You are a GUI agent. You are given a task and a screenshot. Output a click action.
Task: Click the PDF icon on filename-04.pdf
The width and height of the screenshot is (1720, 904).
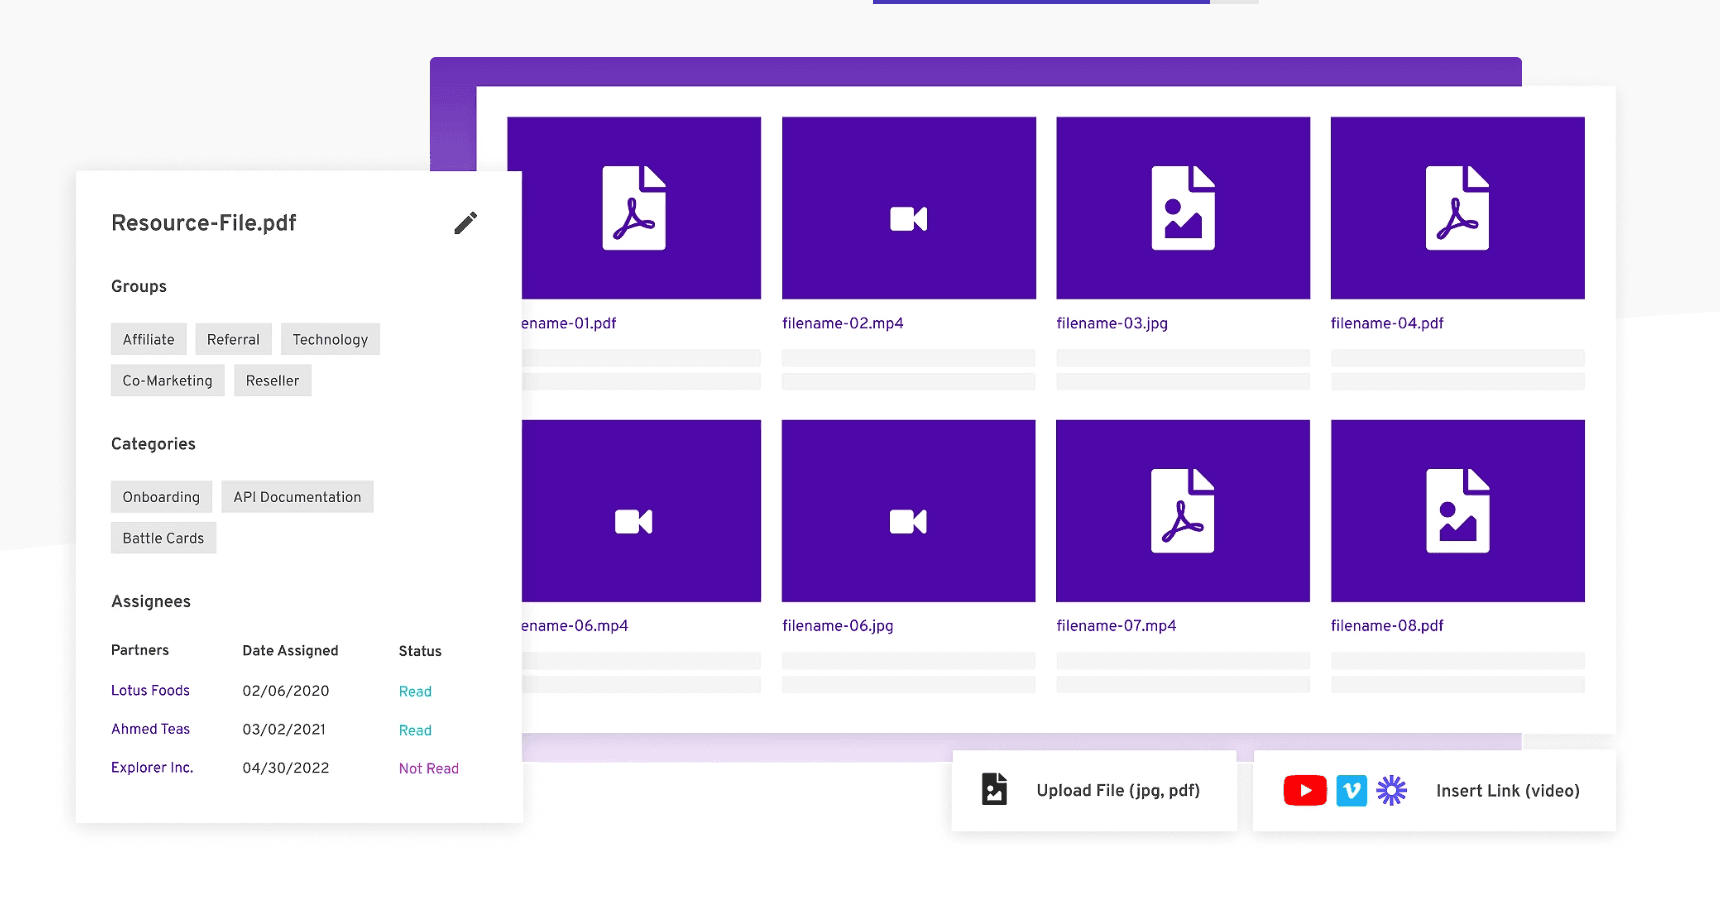coord(1457,208)
